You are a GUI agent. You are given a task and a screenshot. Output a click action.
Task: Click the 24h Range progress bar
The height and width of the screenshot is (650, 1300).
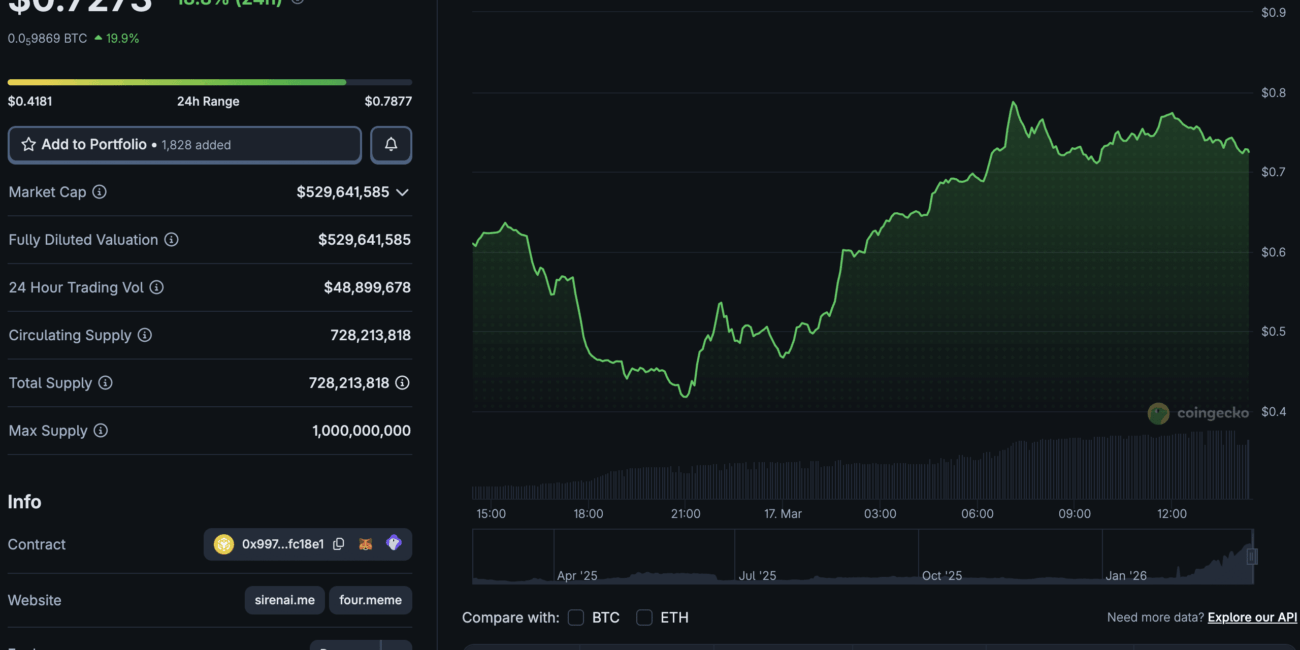210,82
